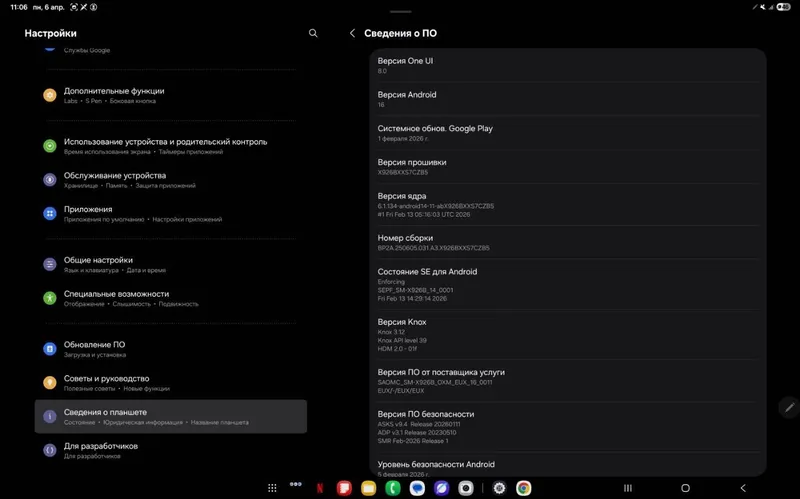This screenshot has width=800, height=499.
Task: Tap the 11:06 clock in status bar
Action: pos(19,7)
